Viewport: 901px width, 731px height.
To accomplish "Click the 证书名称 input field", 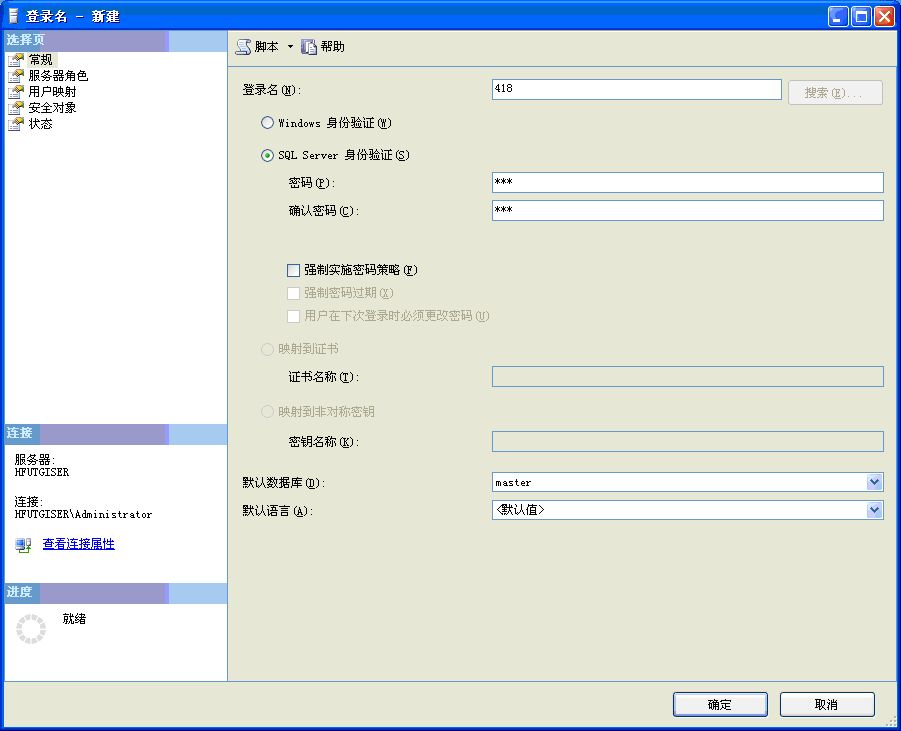I will (x=688, y=376).
